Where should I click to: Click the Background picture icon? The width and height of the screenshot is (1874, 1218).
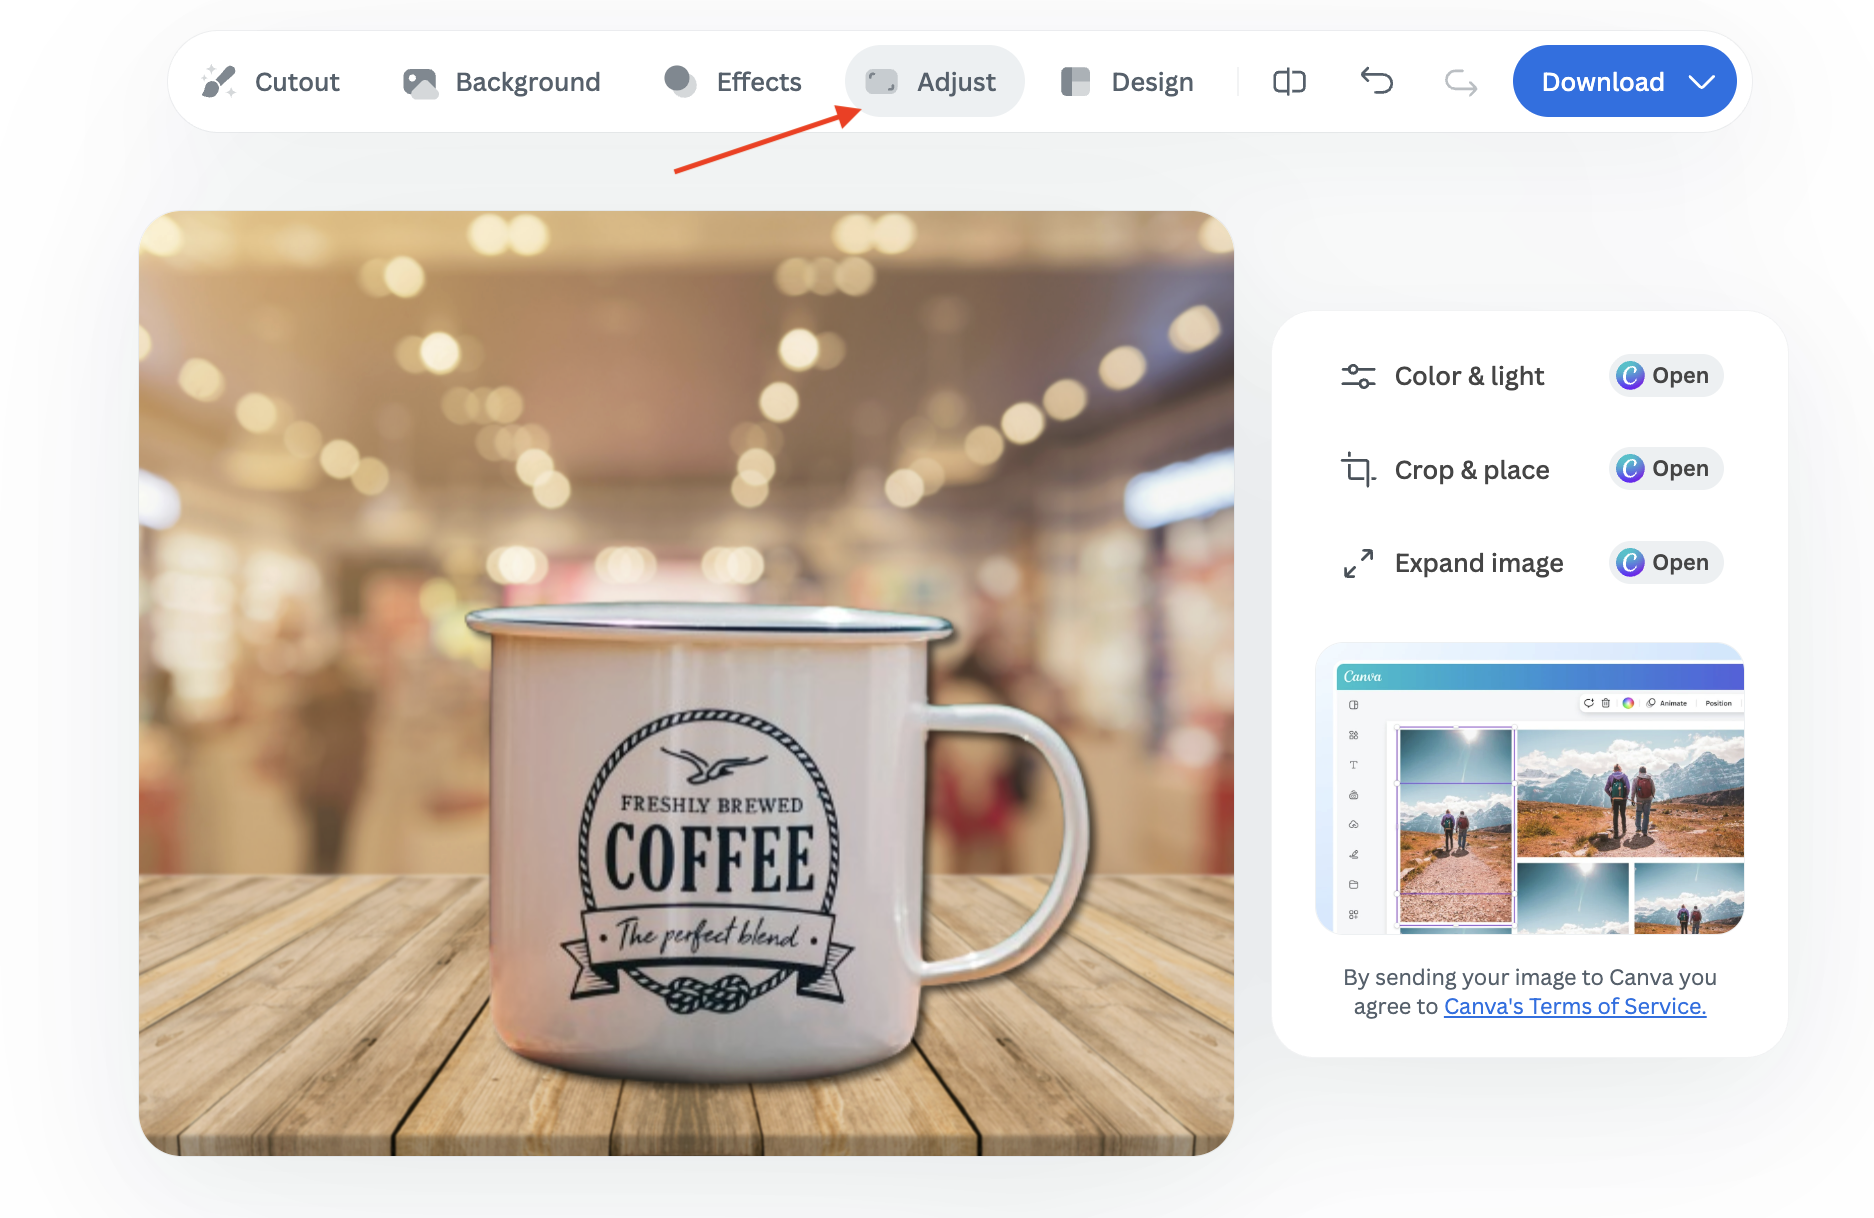tap(420, 82)
